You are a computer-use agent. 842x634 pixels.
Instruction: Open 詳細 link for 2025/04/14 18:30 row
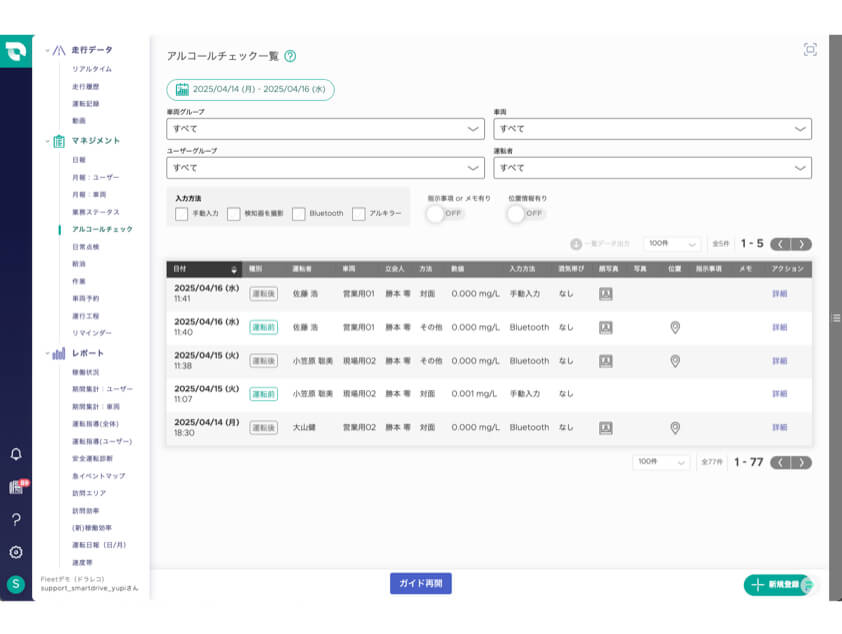780,427
